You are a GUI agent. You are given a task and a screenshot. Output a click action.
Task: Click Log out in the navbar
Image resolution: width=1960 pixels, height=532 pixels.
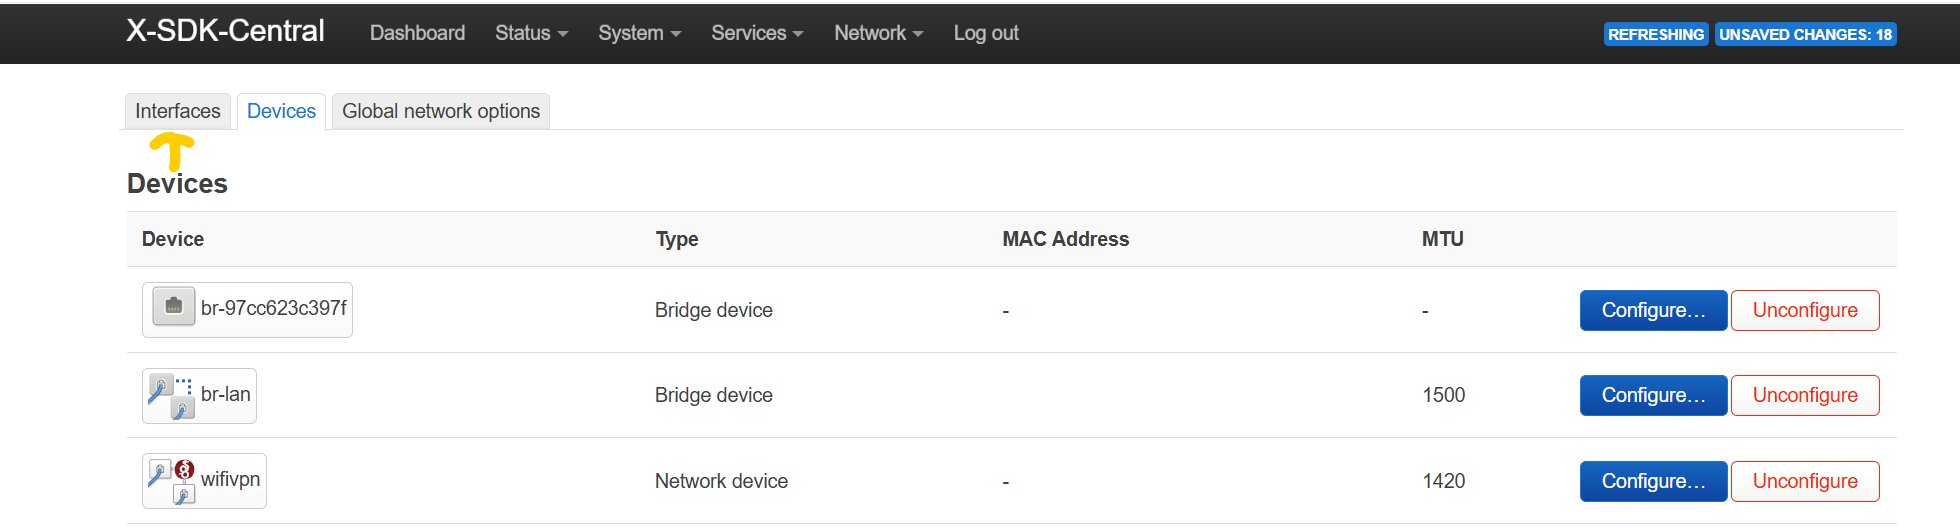click(x=986, y=33)
